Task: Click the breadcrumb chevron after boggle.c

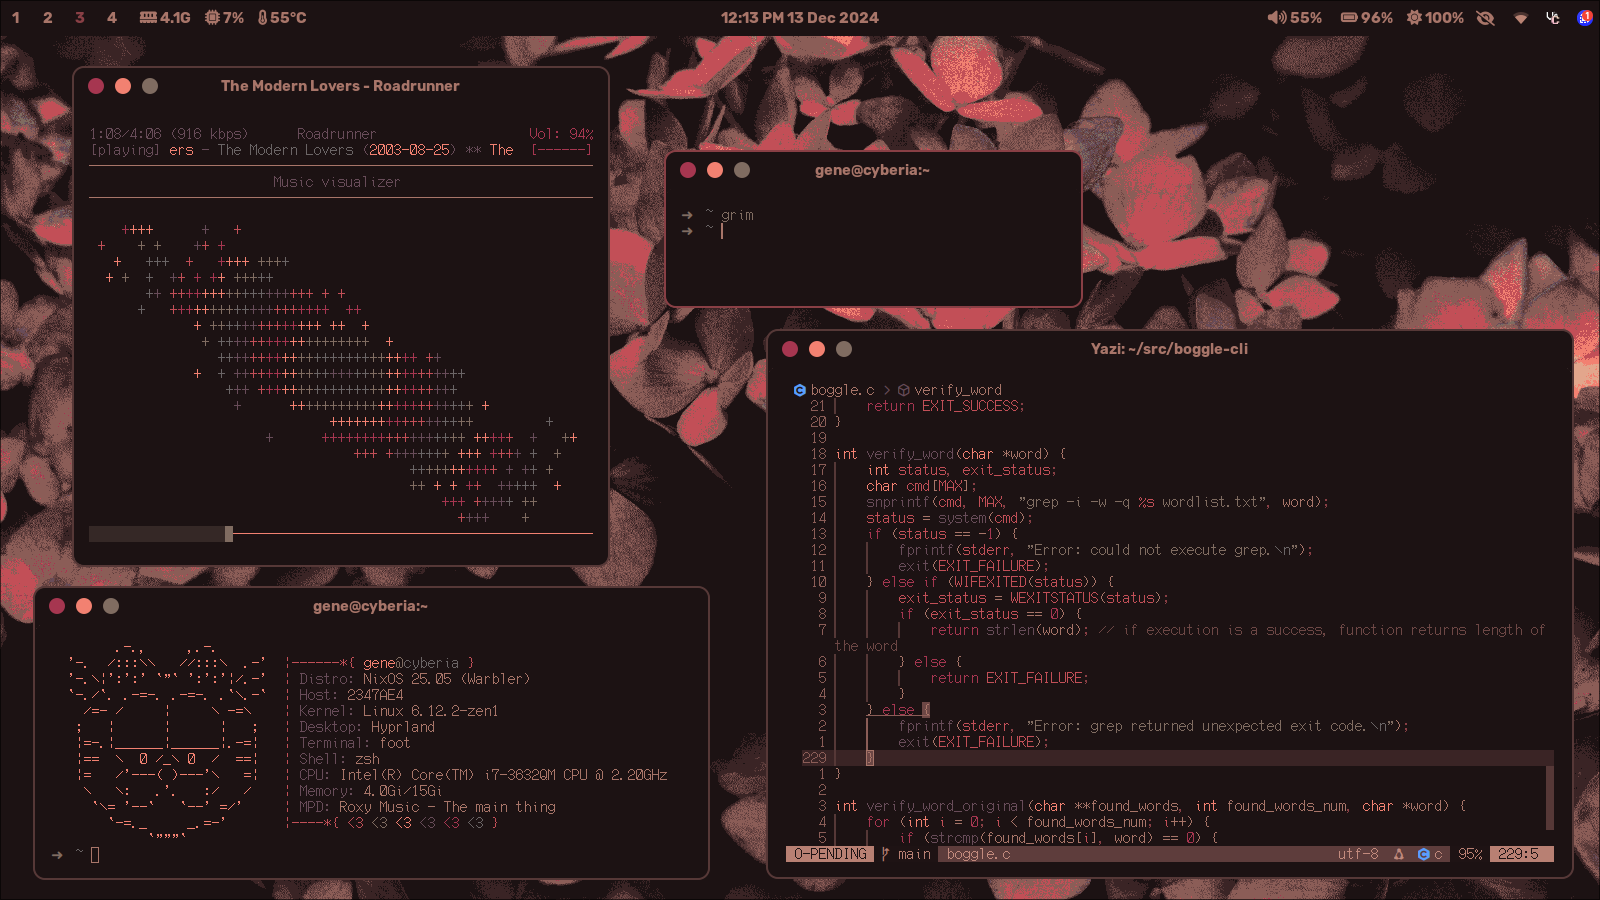Action: [x=886, y=390]
